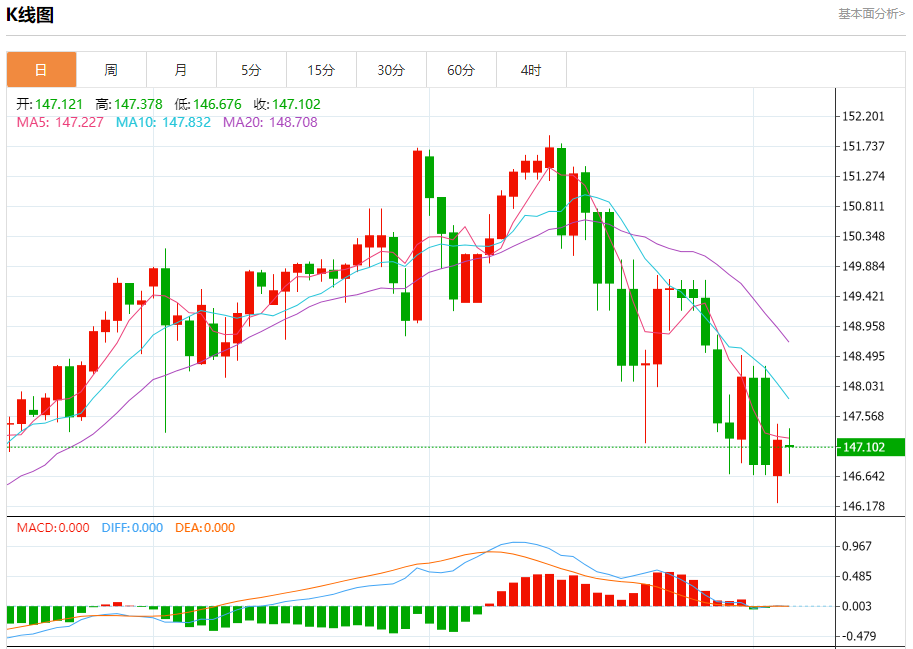Click the 146.178 price axis label
913x649 pixels.
click(x=864, y=506)
